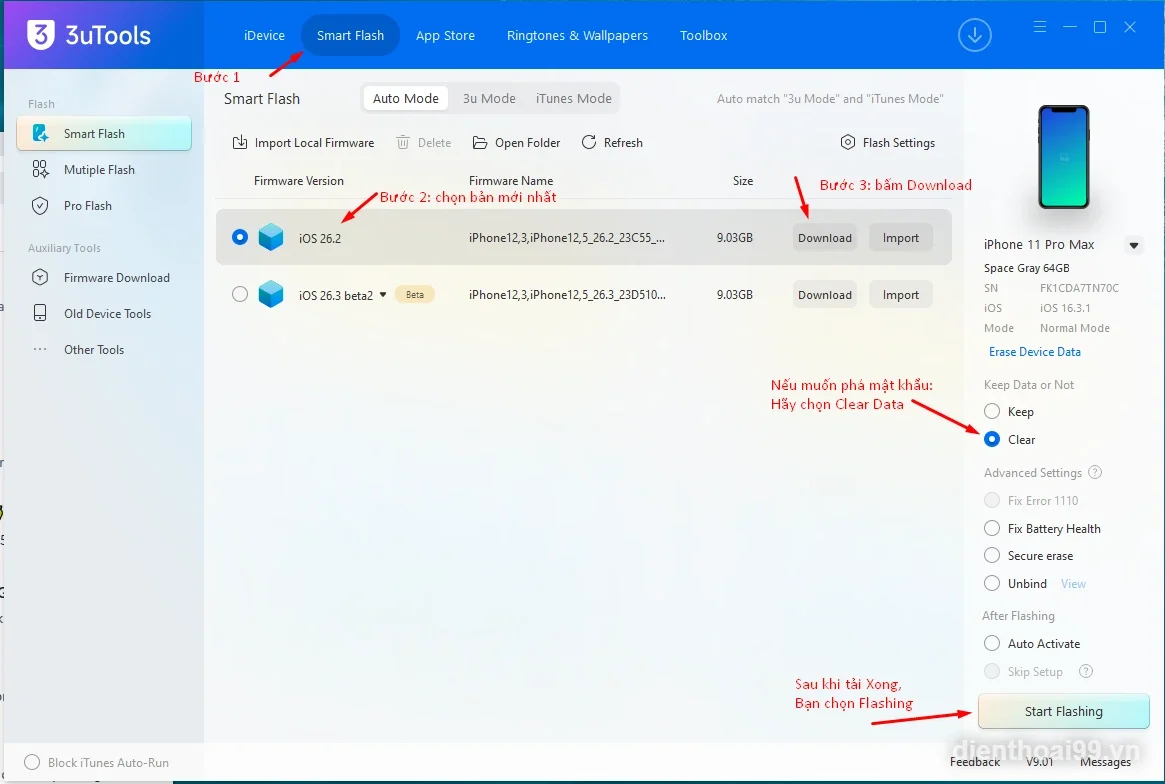Click the iPhone12,3,iPhone12,5_26.2_23C55 firmware name

pyautogui.click(x=567, y=238)
